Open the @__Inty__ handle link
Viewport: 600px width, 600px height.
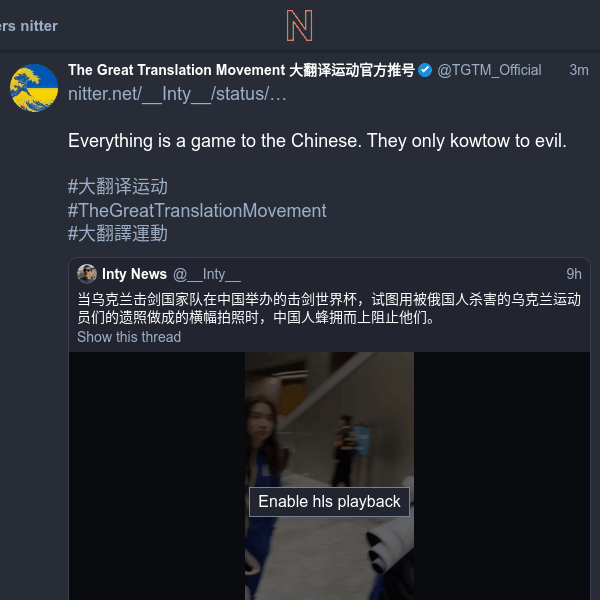pyautogui.click(x=207, y=274)
